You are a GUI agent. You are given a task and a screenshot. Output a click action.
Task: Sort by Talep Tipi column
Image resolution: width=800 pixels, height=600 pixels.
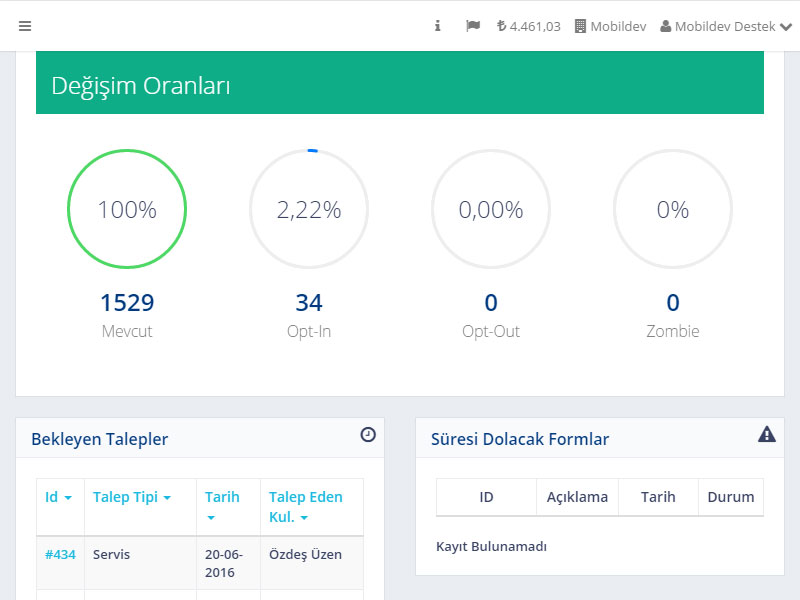pos(131,497)
